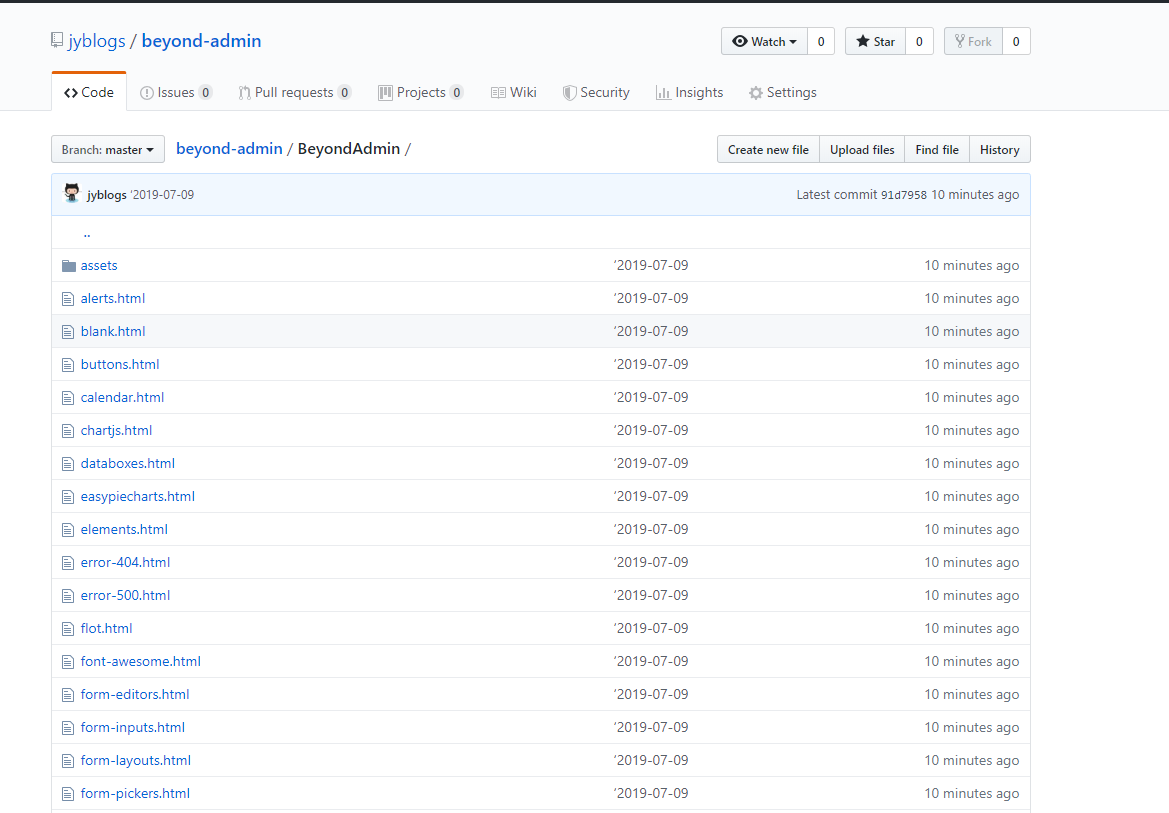Click the file icon beside error-404.html
The height and width of the screenshot is (813, 1169).
coord(68,563)
